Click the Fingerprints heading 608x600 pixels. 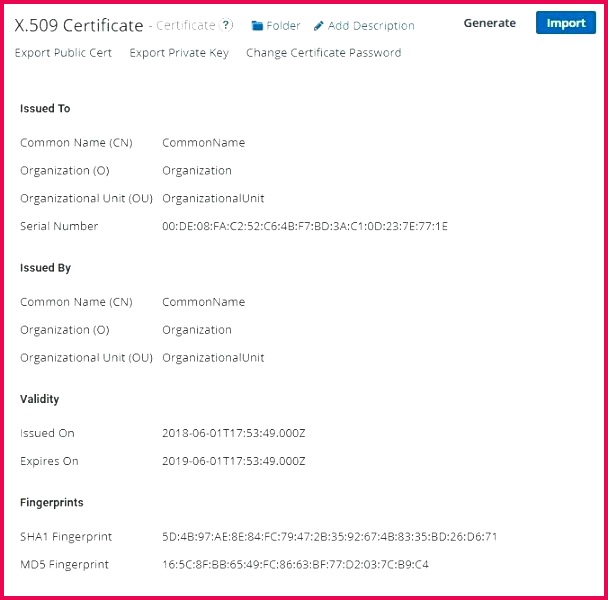click(x=52, y=503)
